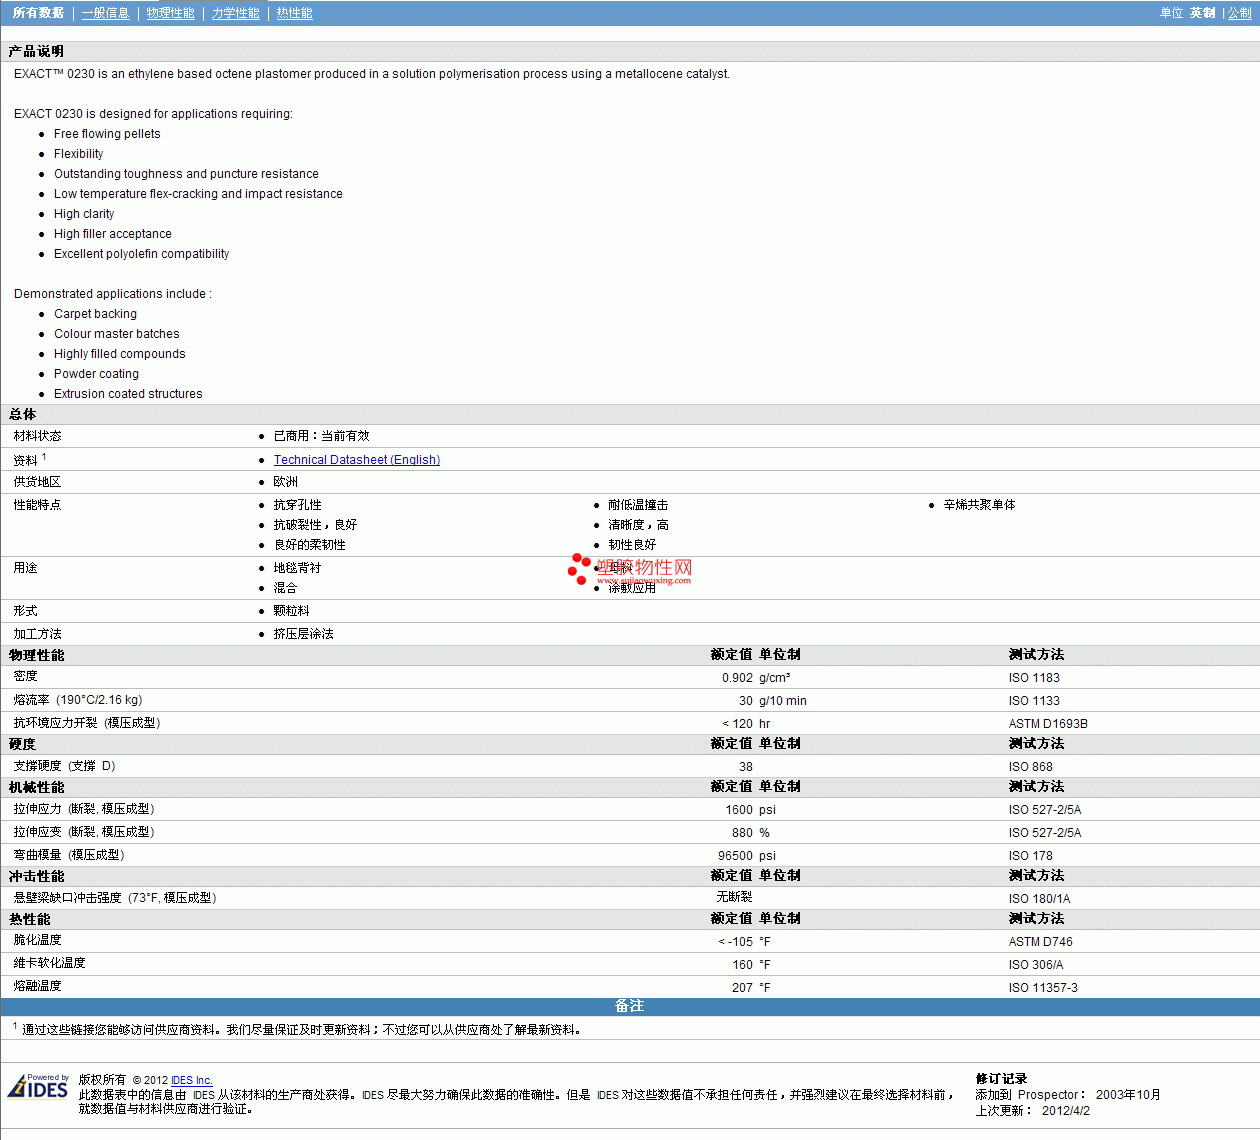1260x1140 pixels.
Task: Click the ISO 1183 test method cell
Action: pyautogui.click(x=1033, y=678)
